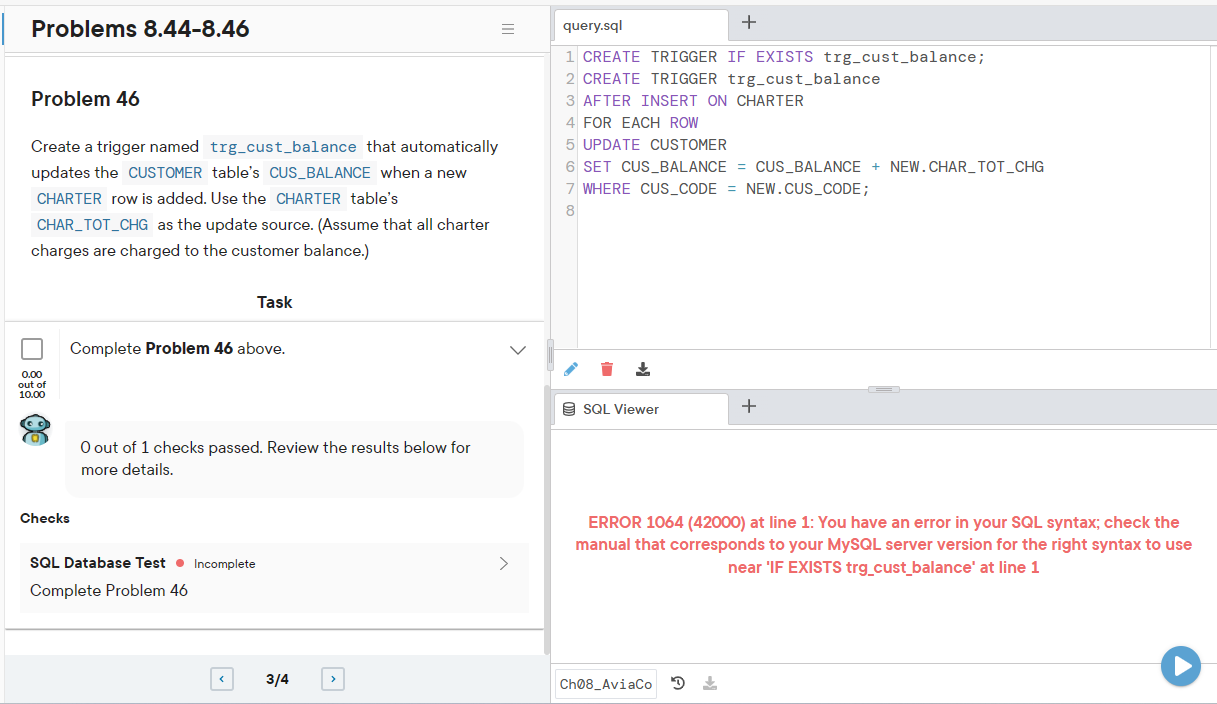Open the hamburger menu beside Problems 8.44-8.46

pos(508,30)
